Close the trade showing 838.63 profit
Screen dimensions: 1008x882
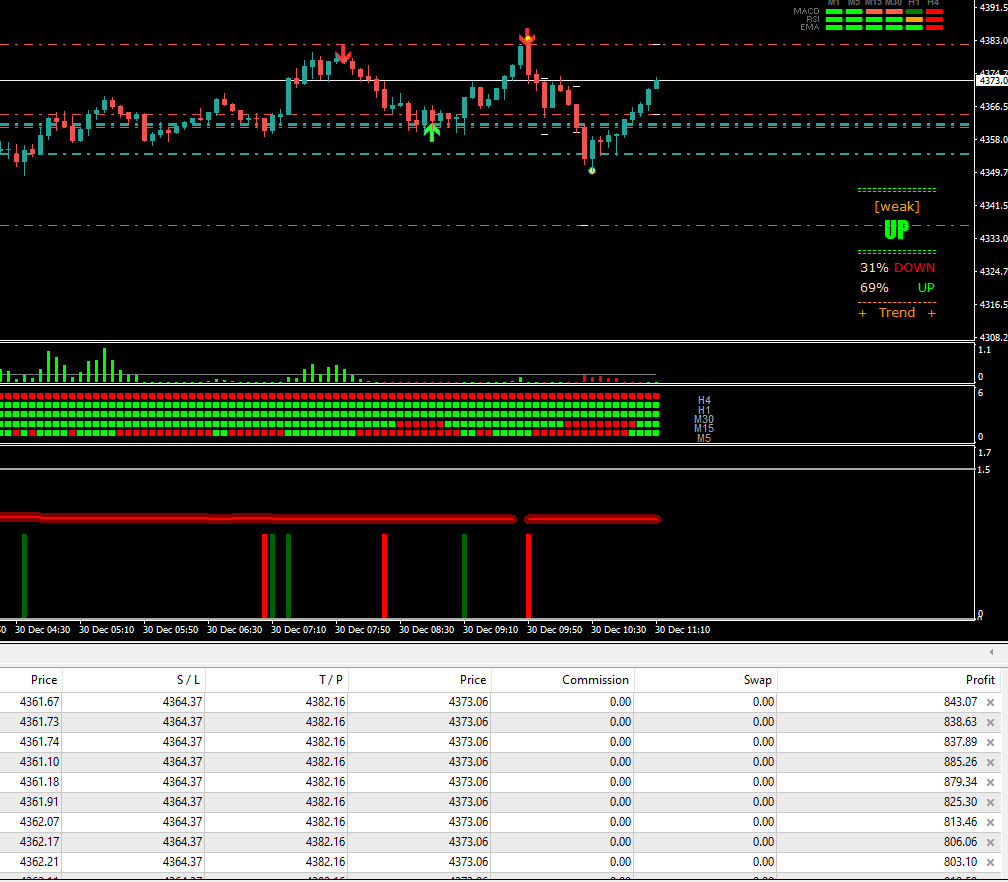click(x=990, y=722)
